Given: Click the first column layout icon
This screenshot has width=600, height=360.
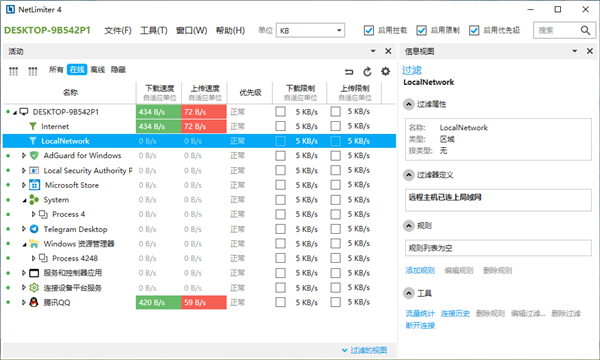Looking at the screenshot, I should pos(14,71).
